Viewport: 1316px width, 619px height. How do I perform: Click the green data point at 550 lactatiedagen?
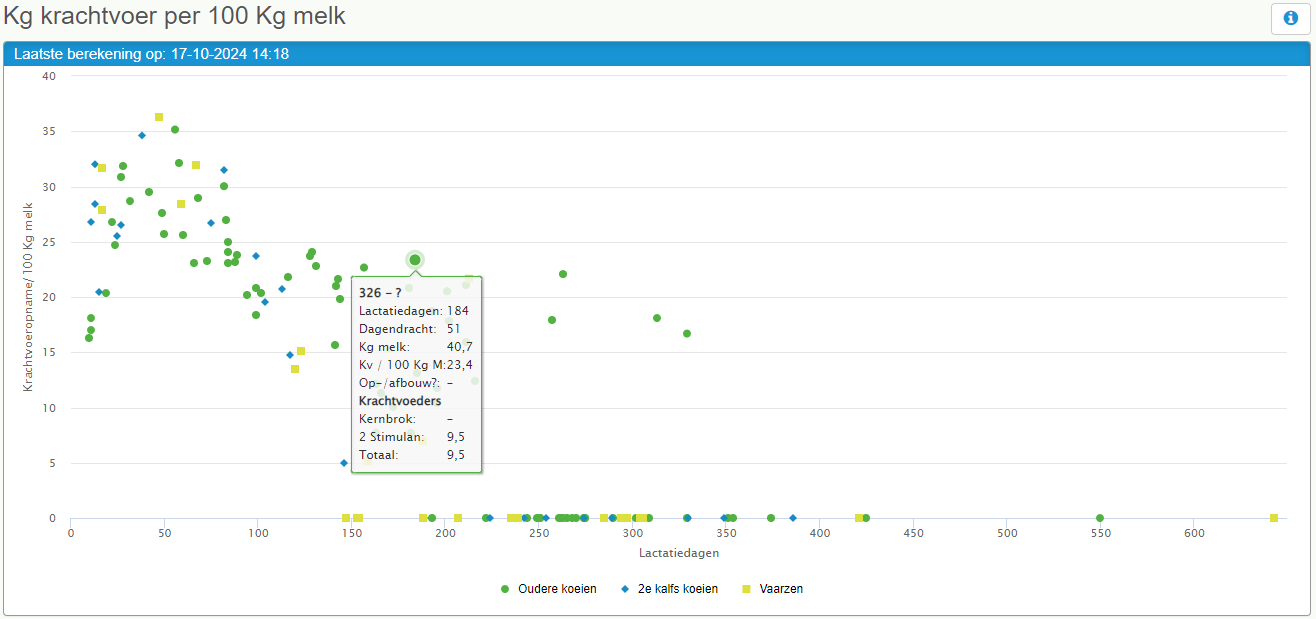[x=1100, y=518]
